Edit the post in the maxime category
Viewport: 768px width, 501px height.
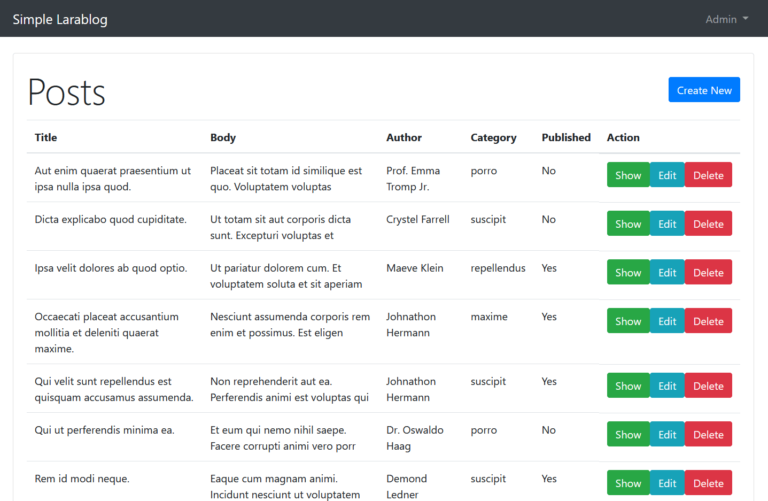667,321
